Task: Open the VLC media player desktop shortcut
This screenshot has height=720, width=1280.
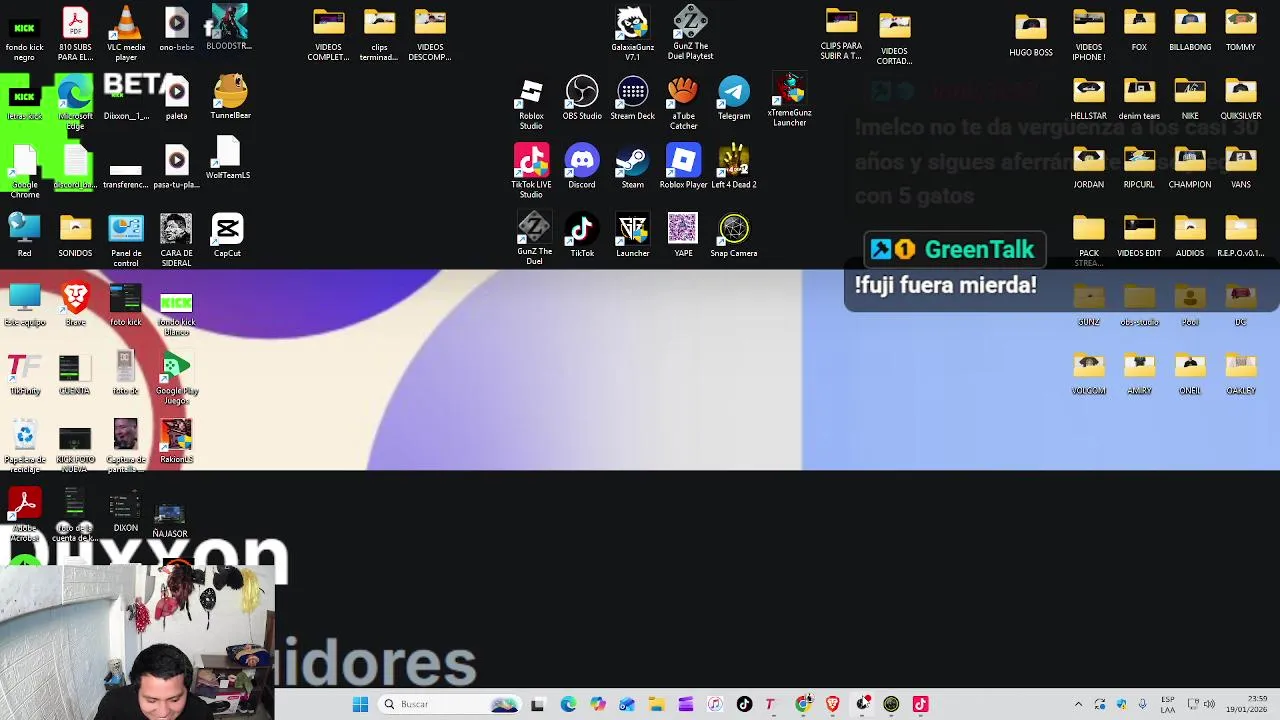Action: (x=125, y=33)
